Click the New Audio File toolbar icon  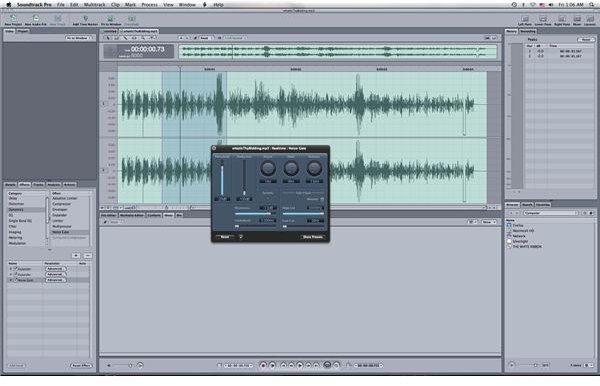click(36, 18)
